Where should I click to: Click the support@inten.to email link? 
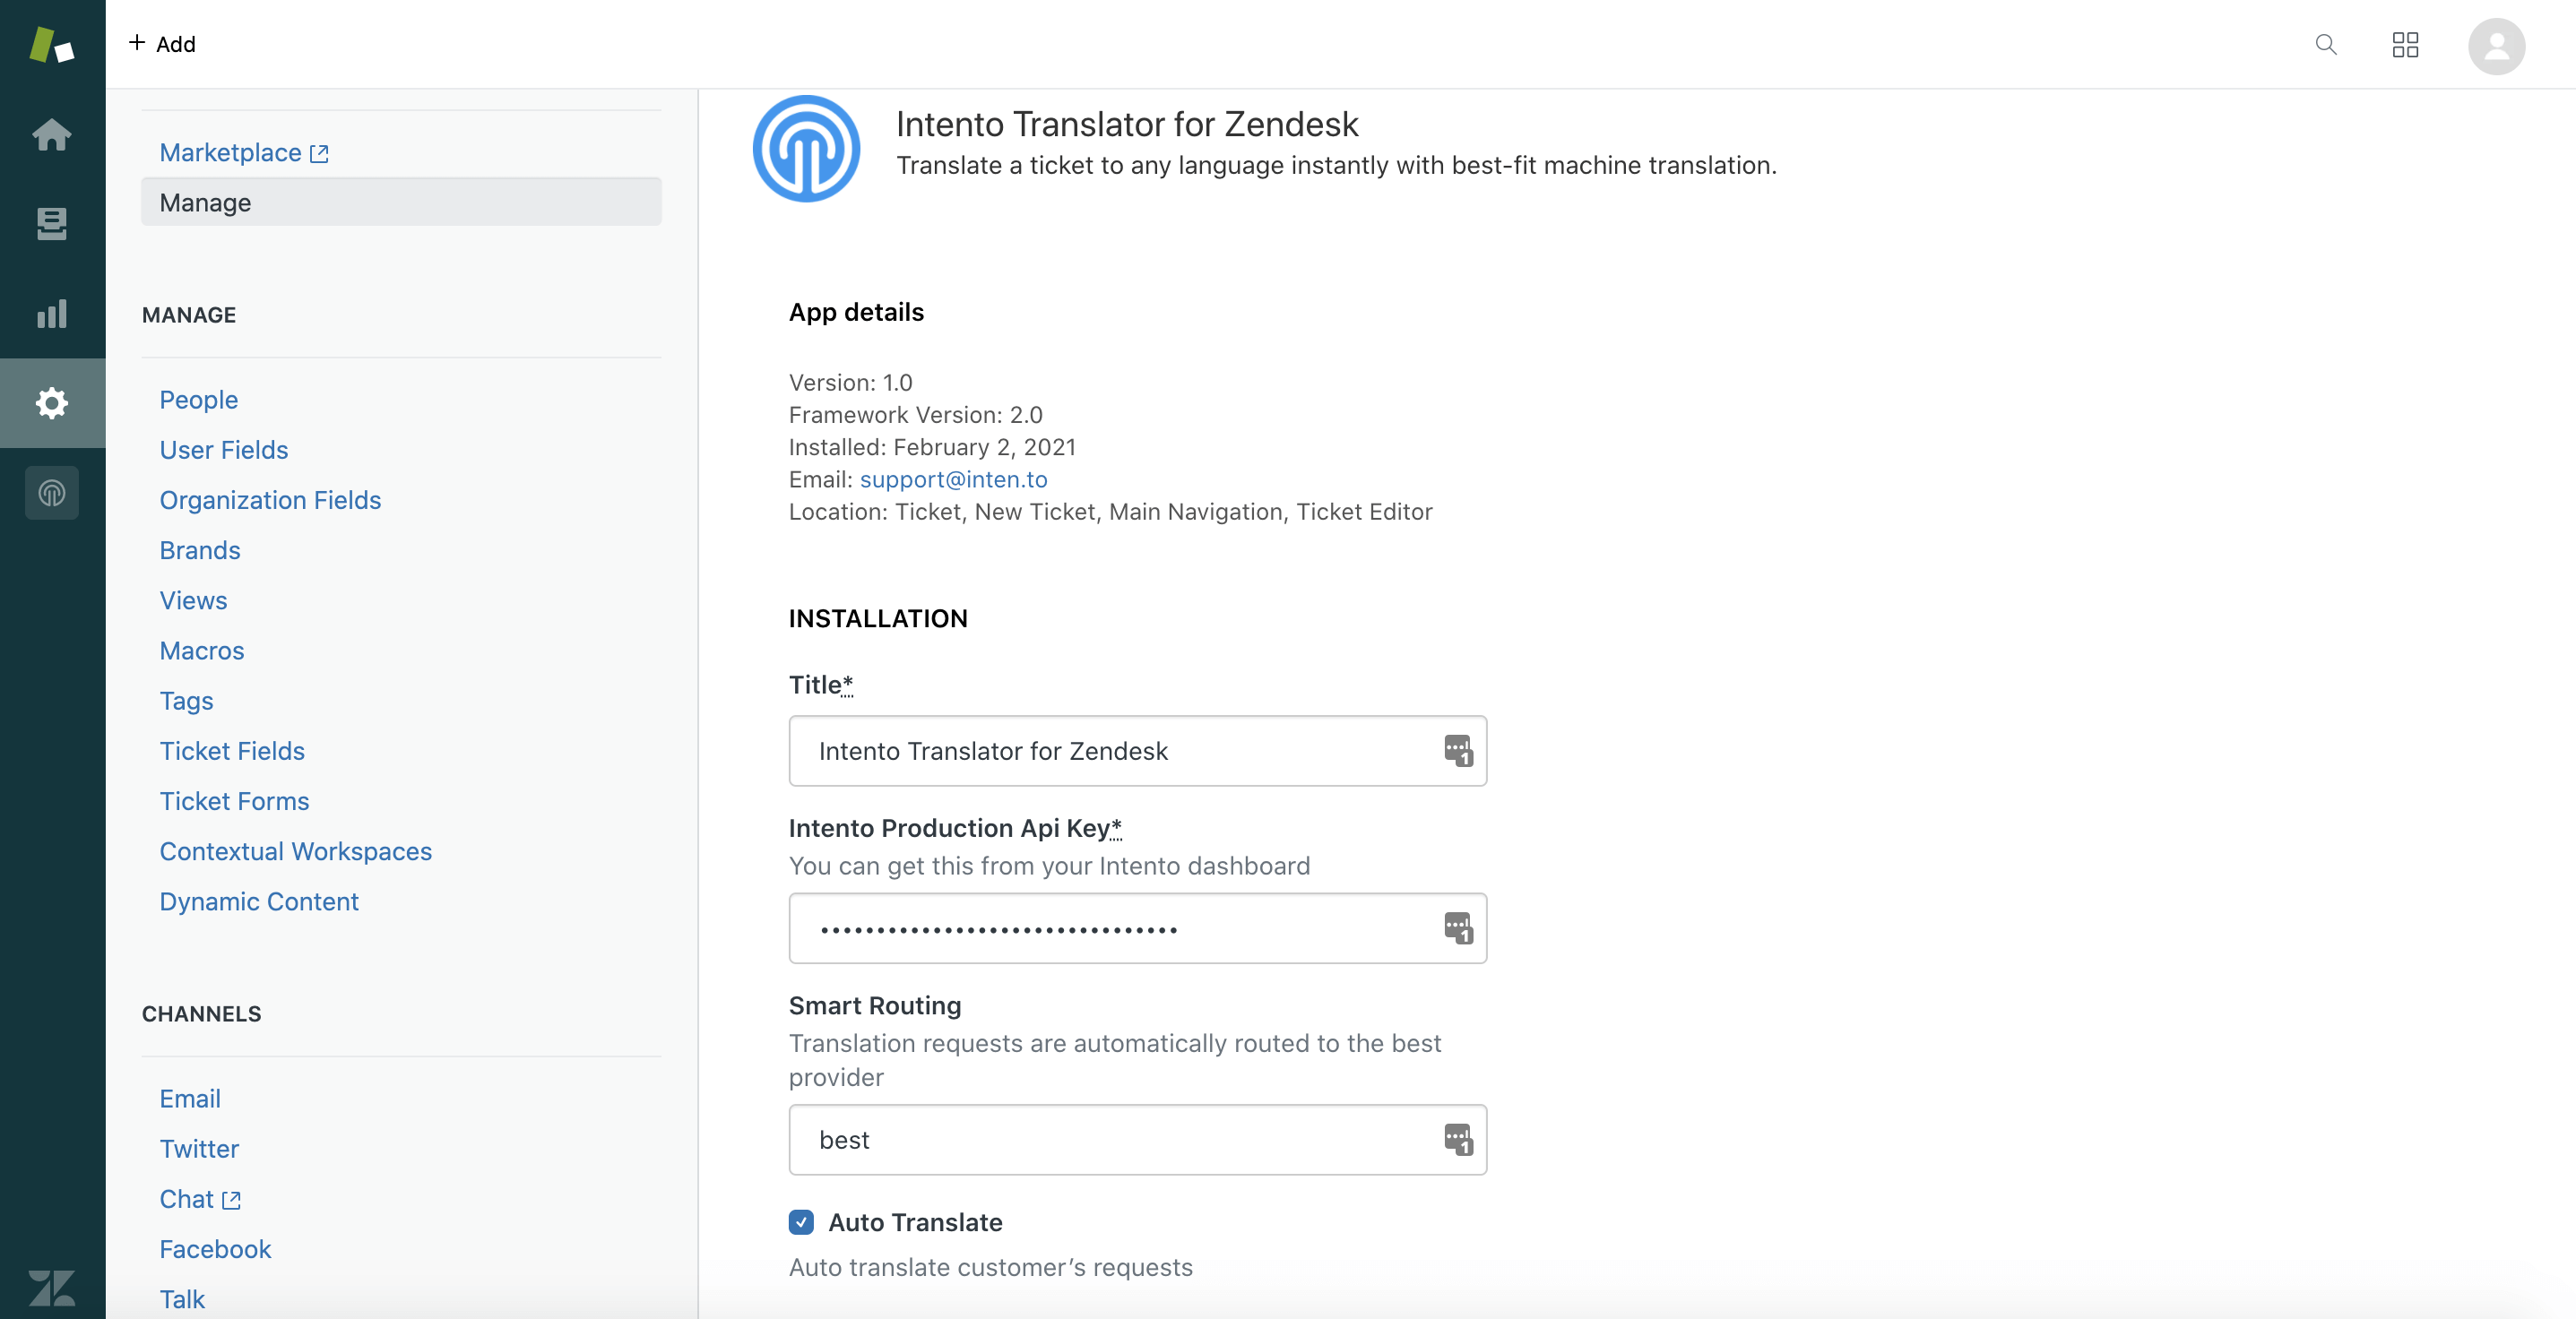(x=953, y=479)
